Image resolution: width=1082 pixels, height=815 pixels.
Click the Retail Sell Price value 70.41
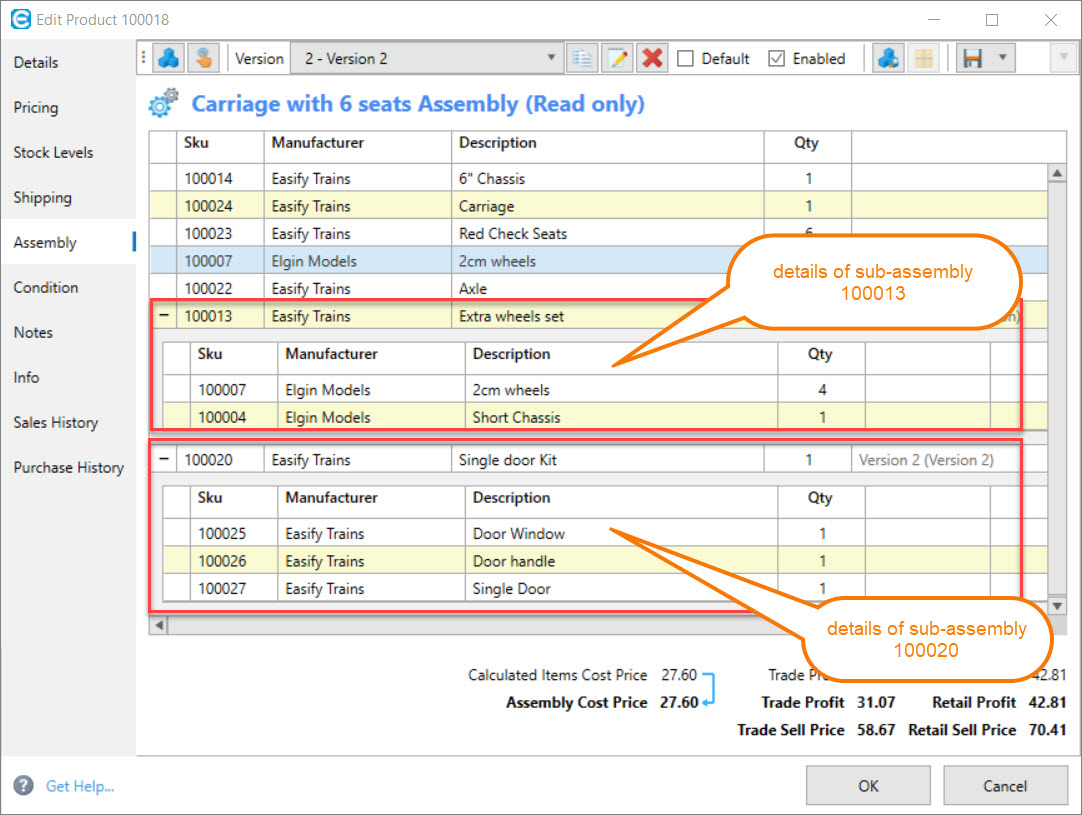(1047, 729)
